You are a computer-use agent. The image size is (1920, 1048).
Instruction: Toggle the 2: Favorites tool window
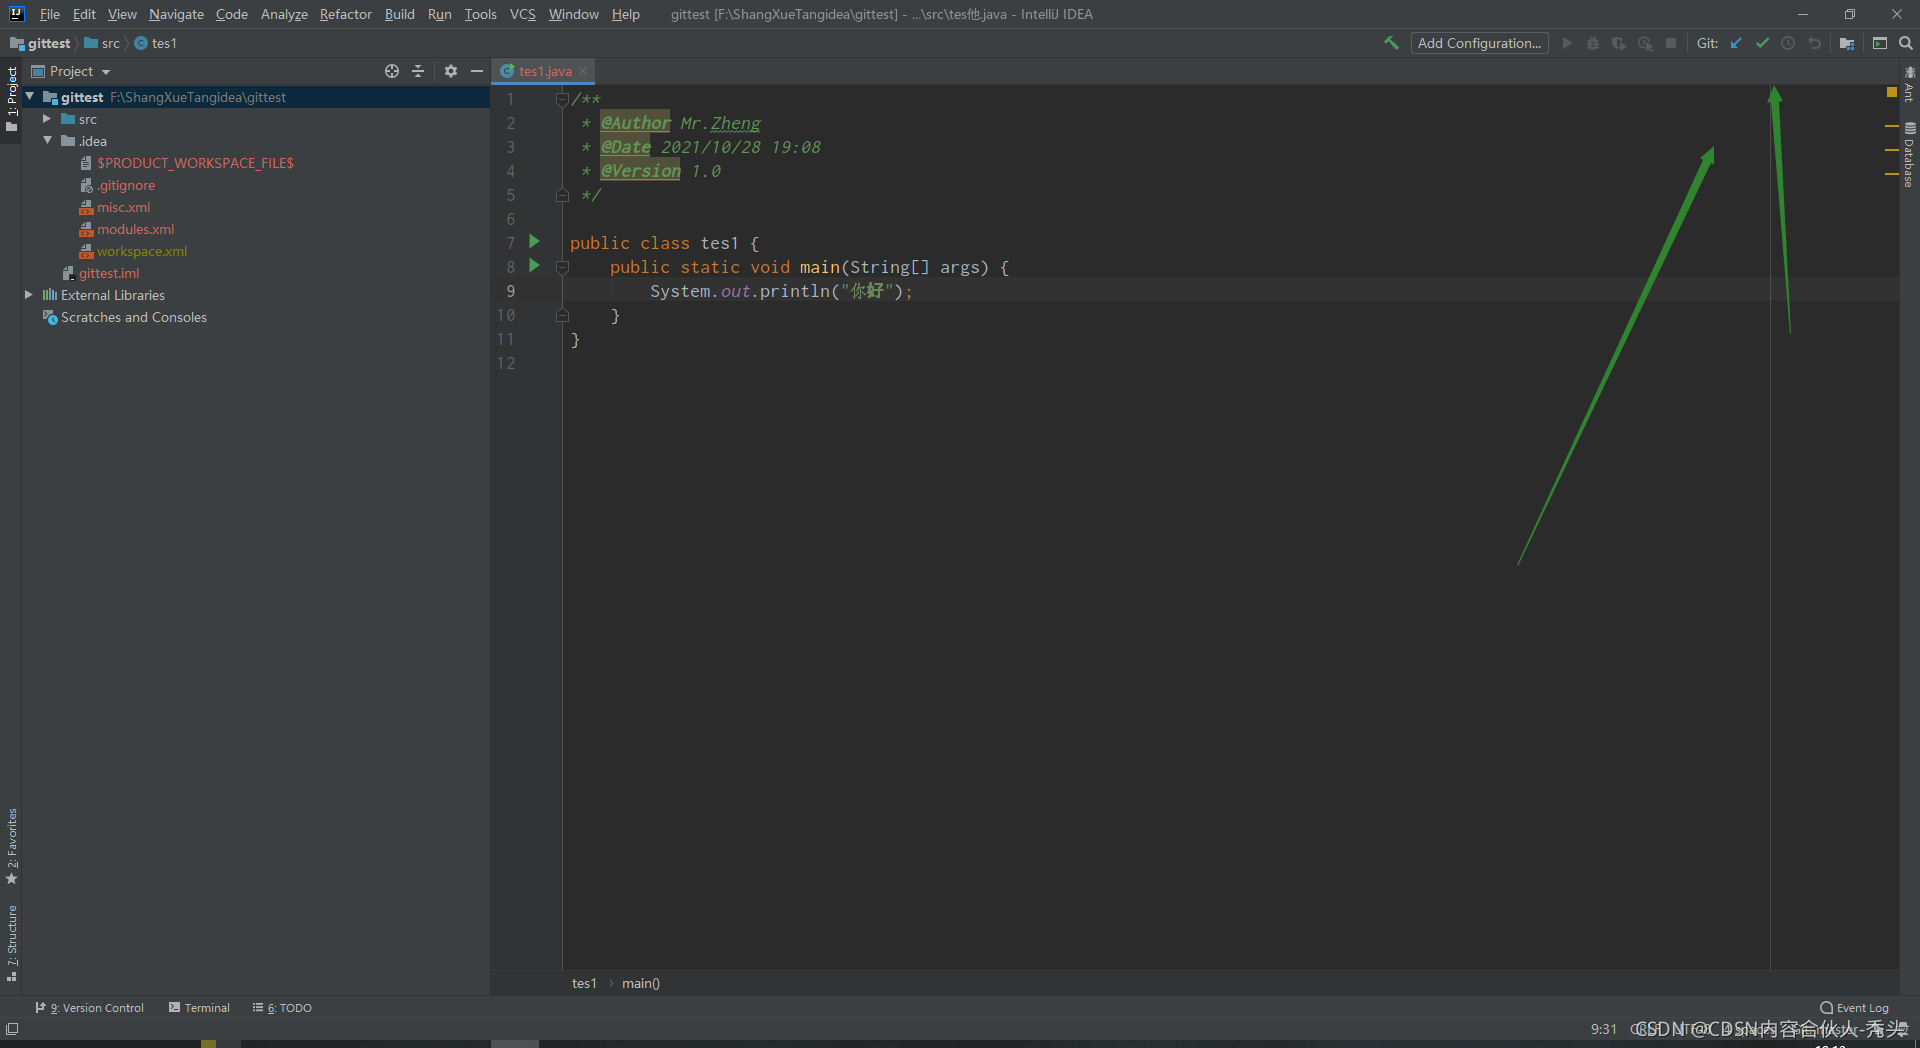tap(11, 846)
